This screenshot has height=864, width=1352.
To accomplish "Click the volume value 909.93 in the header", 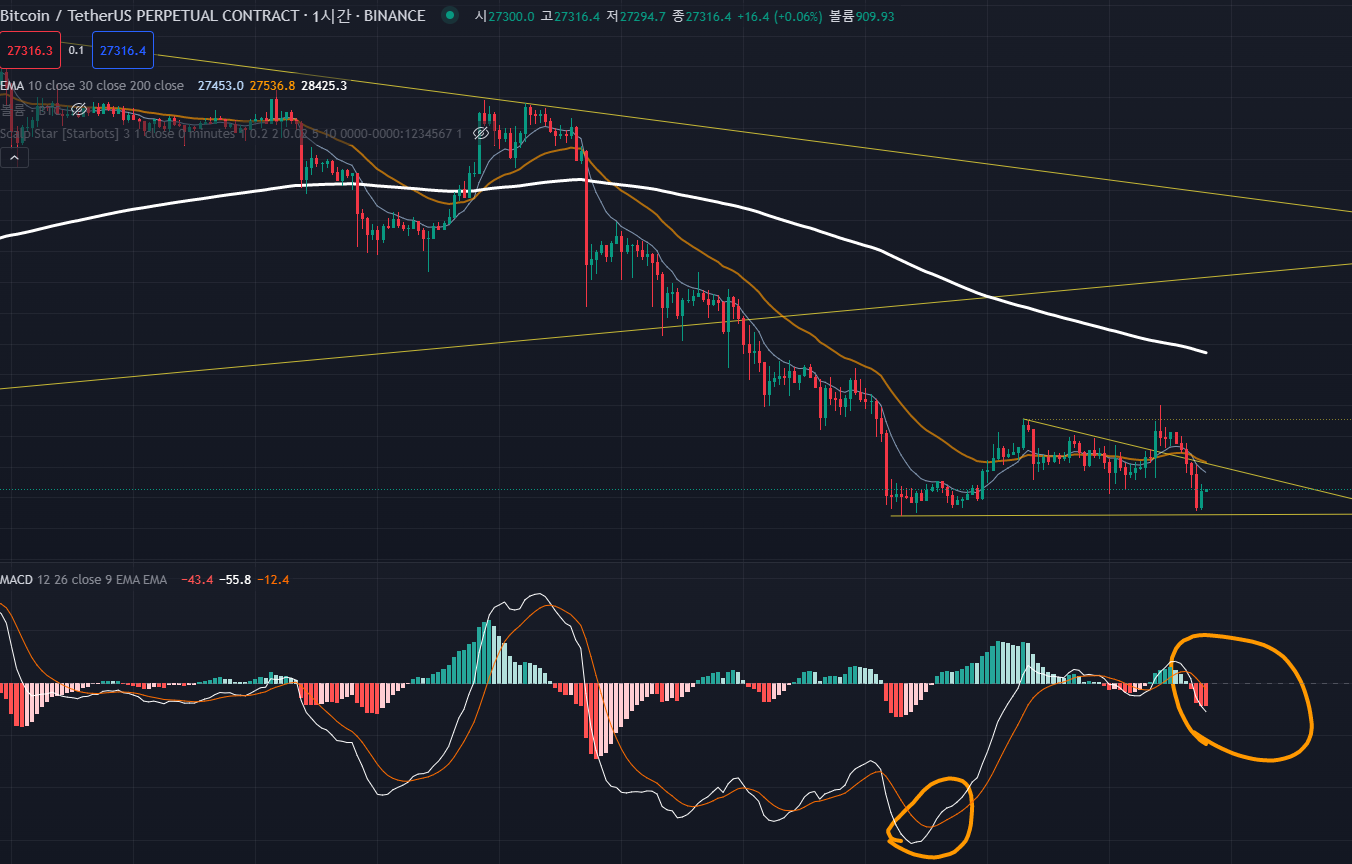I will coord(873,16).
